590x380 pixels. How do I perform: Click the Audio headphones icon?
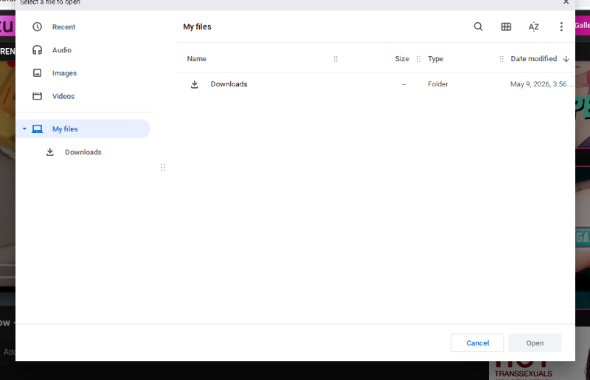click(x=37, y=50)
